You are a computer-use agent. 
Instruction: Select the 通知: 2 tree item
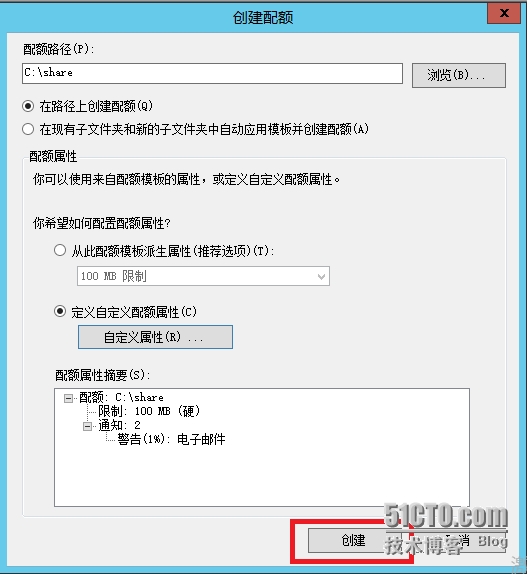[119, 425]
